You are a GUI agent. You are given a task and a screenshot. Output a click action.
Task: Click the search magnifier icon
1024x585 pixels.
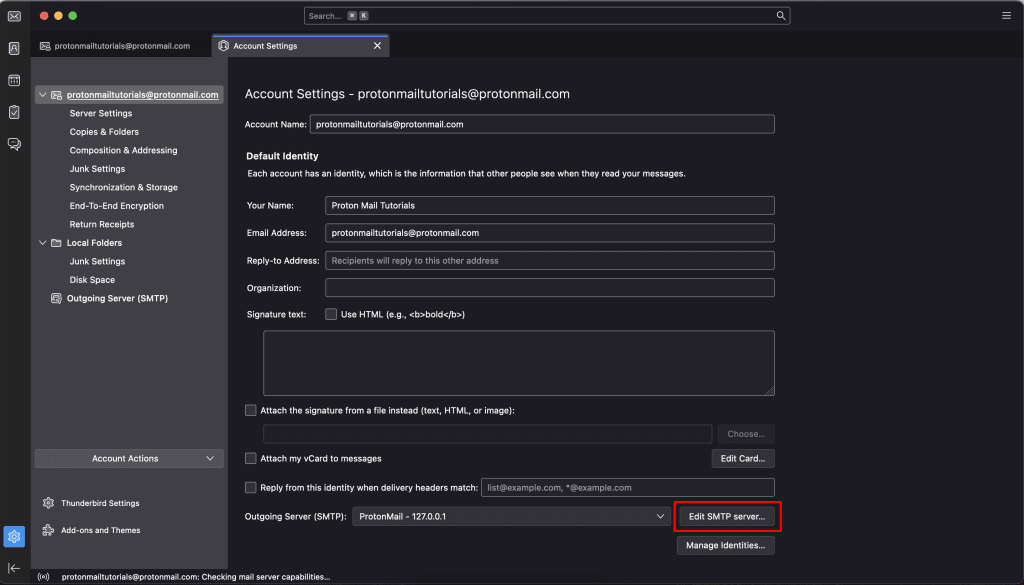tap(780, 16)
